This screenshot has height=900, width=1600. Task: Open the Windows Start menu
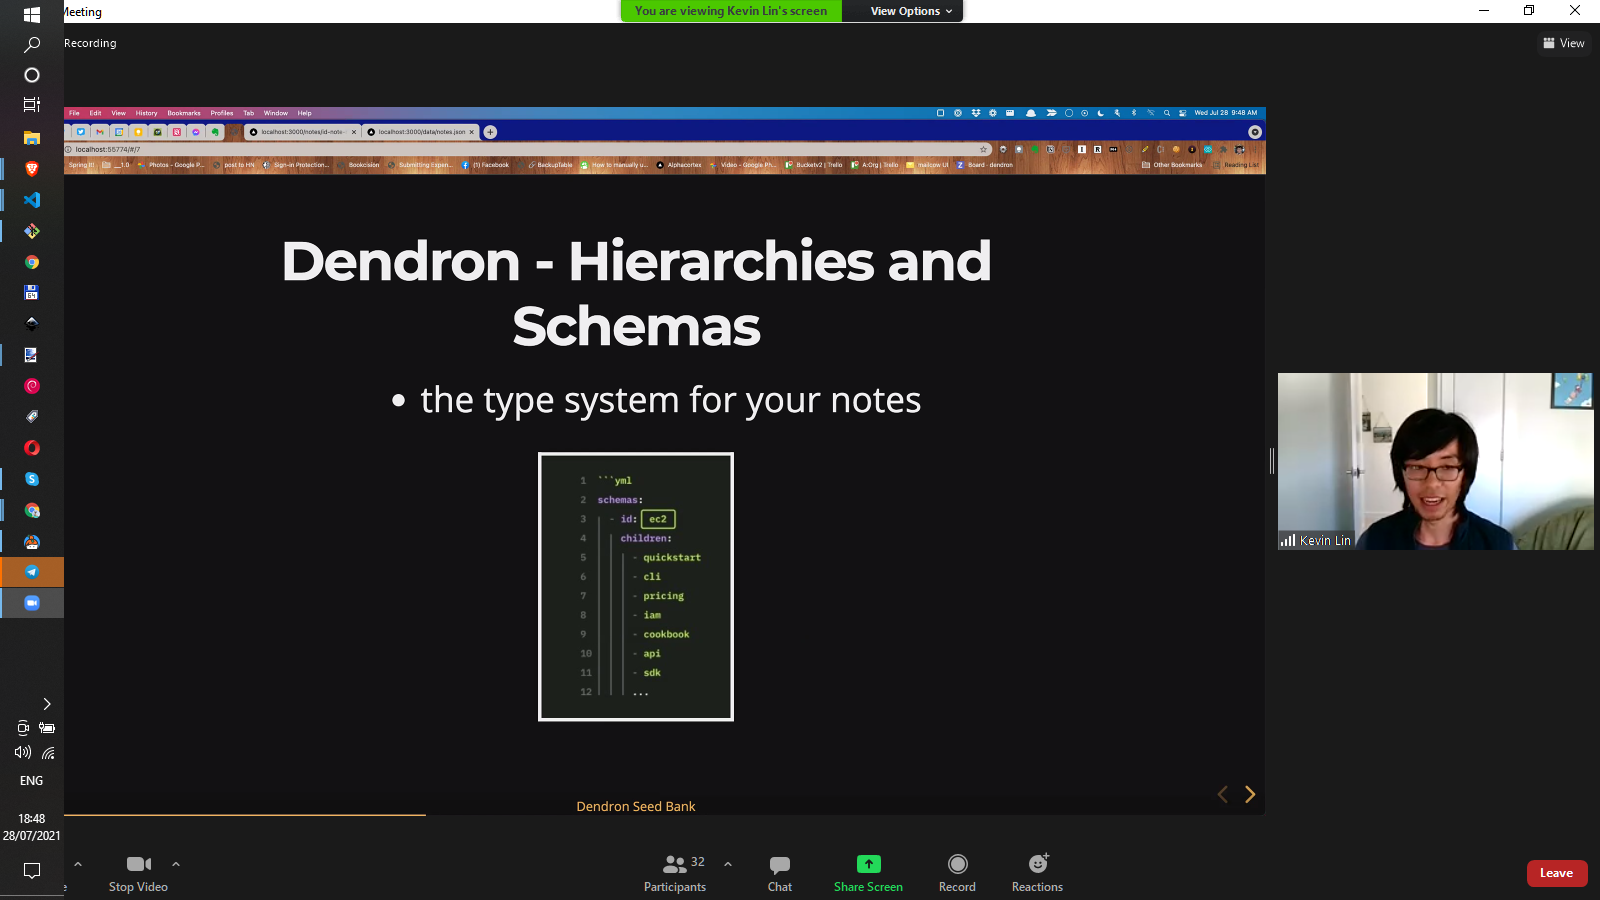point(32,14)
